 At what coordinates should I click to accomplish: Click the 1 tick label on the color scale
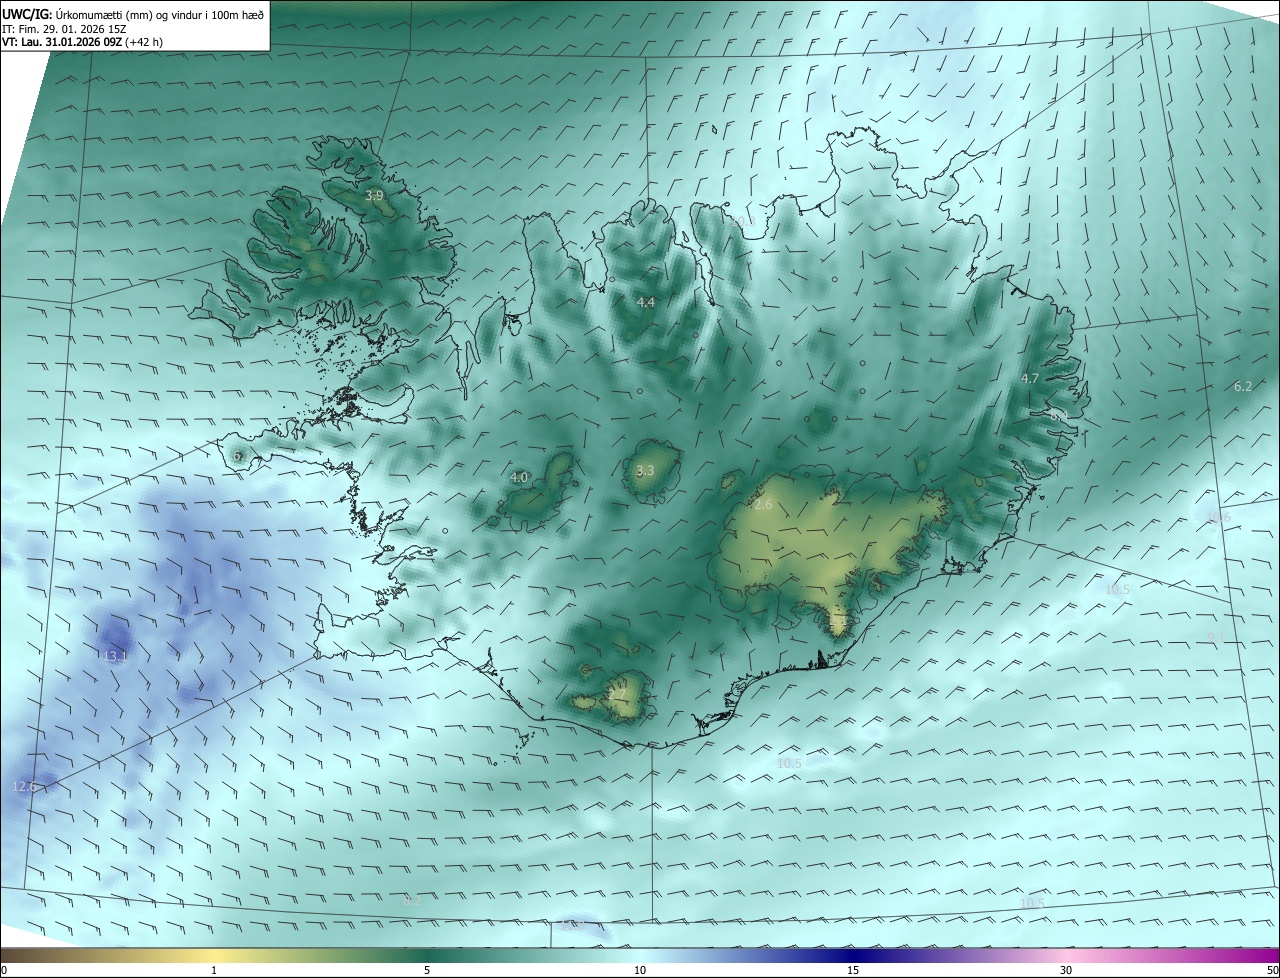pos(214,970)
